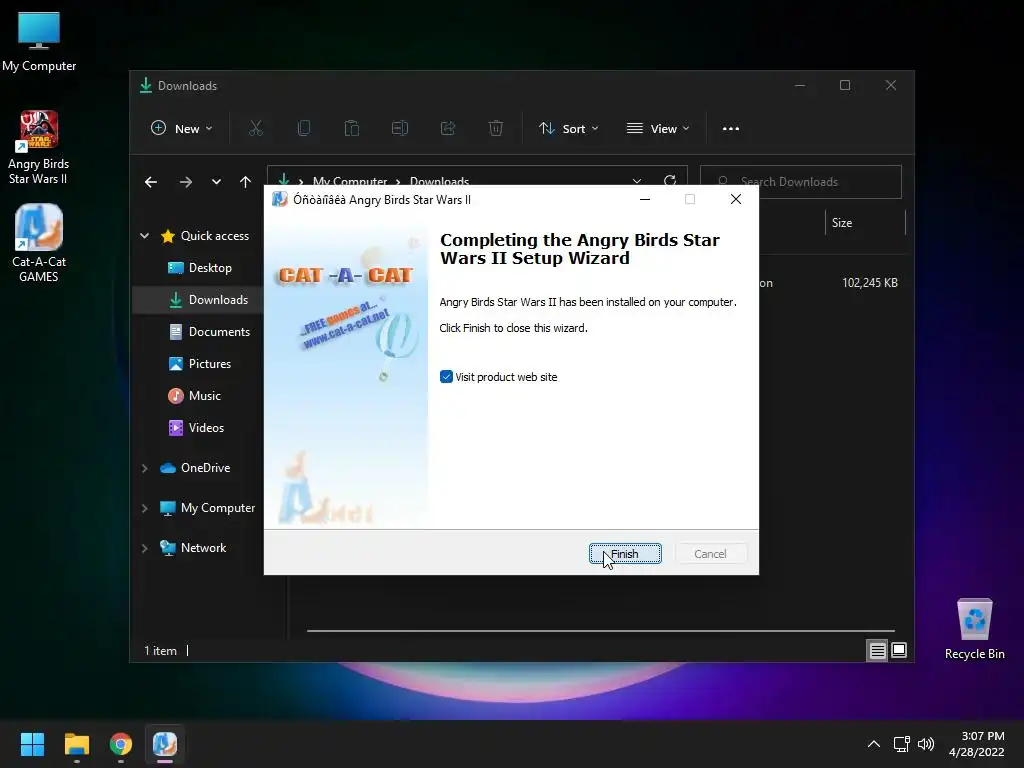
Task: Click the Rename icon in Explorer toolbar
Action: click(x=400, y=129)
